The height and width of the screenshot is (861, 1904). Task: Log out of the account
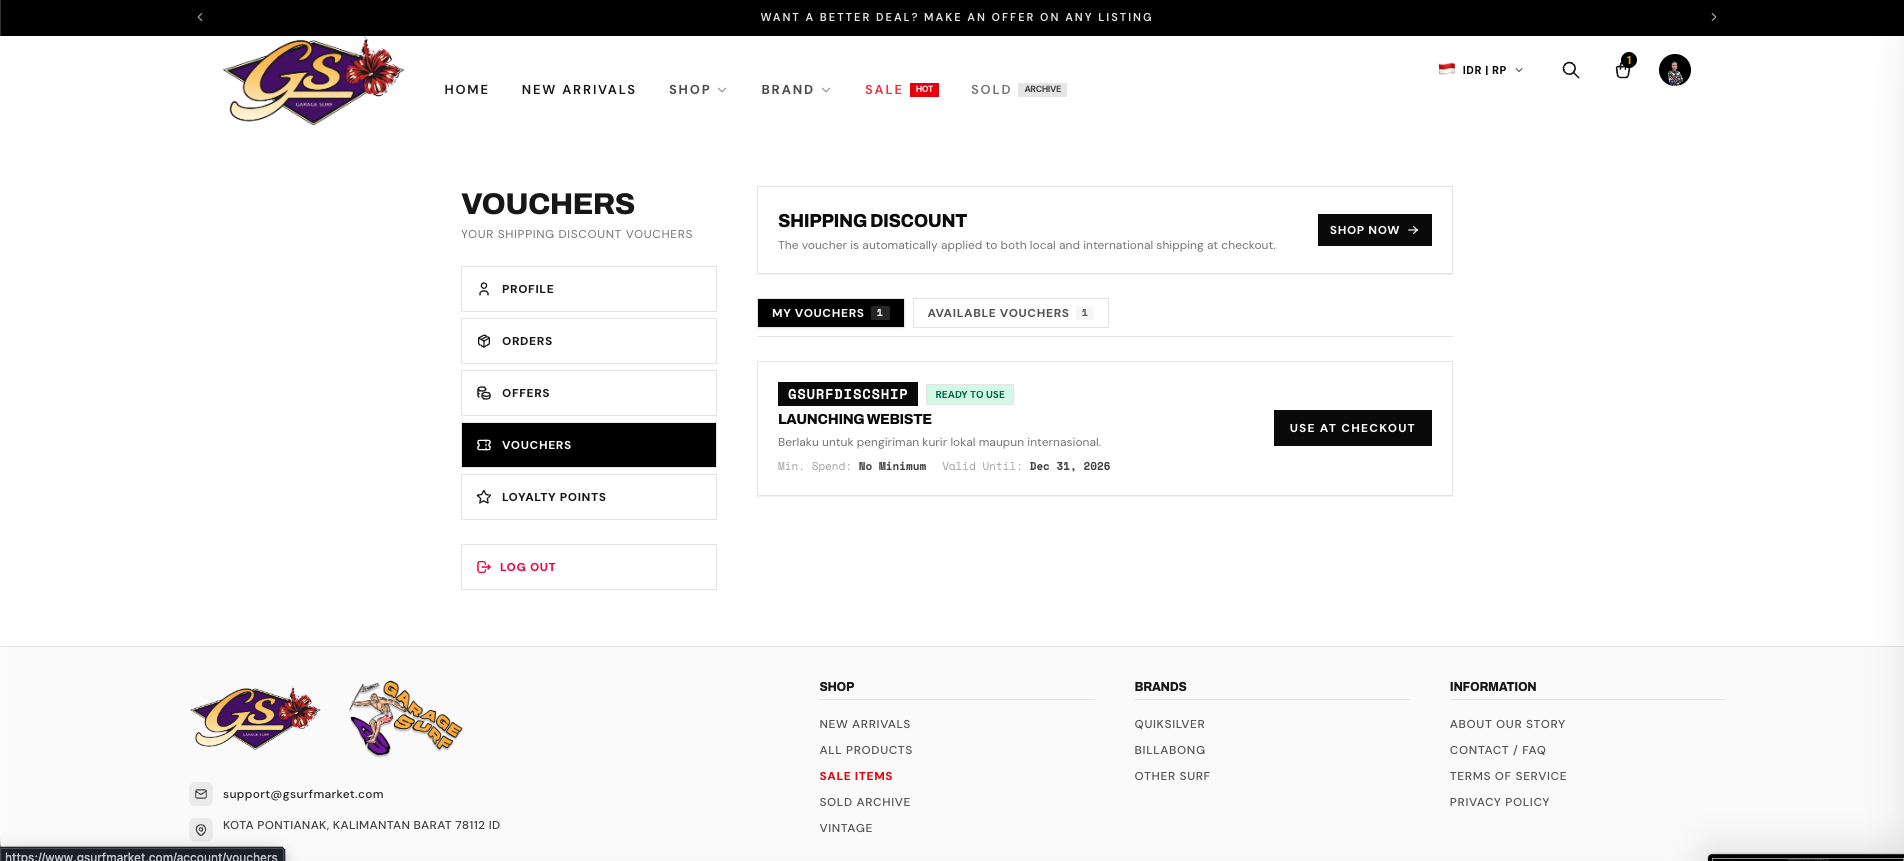pyautogui.click(x=589, y=567)
